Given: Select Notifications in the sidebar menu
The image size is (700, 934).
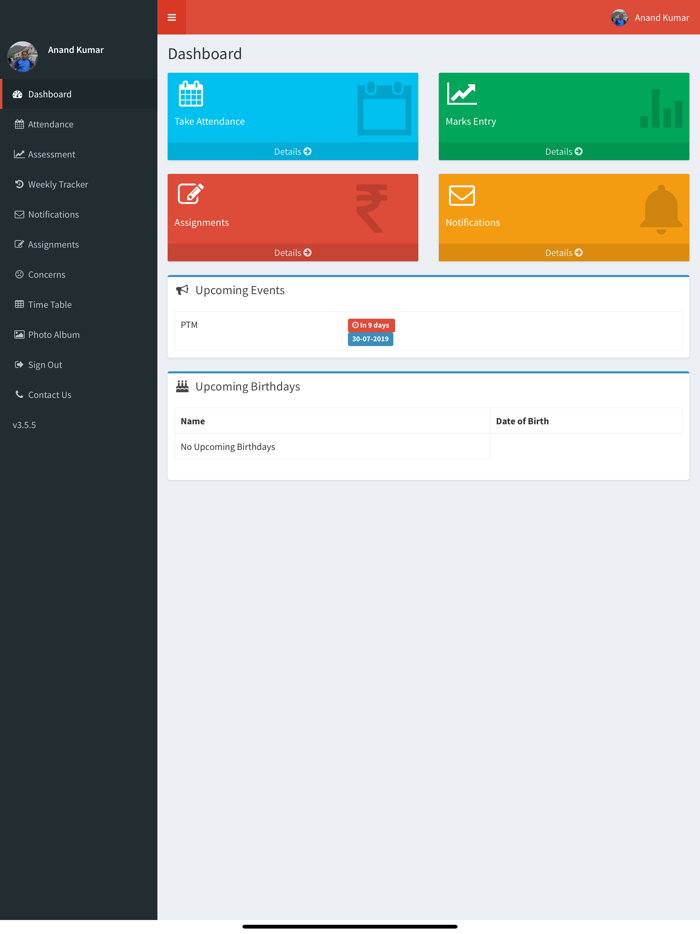Looking at the screenshot, I should click(x=79, y=214).
